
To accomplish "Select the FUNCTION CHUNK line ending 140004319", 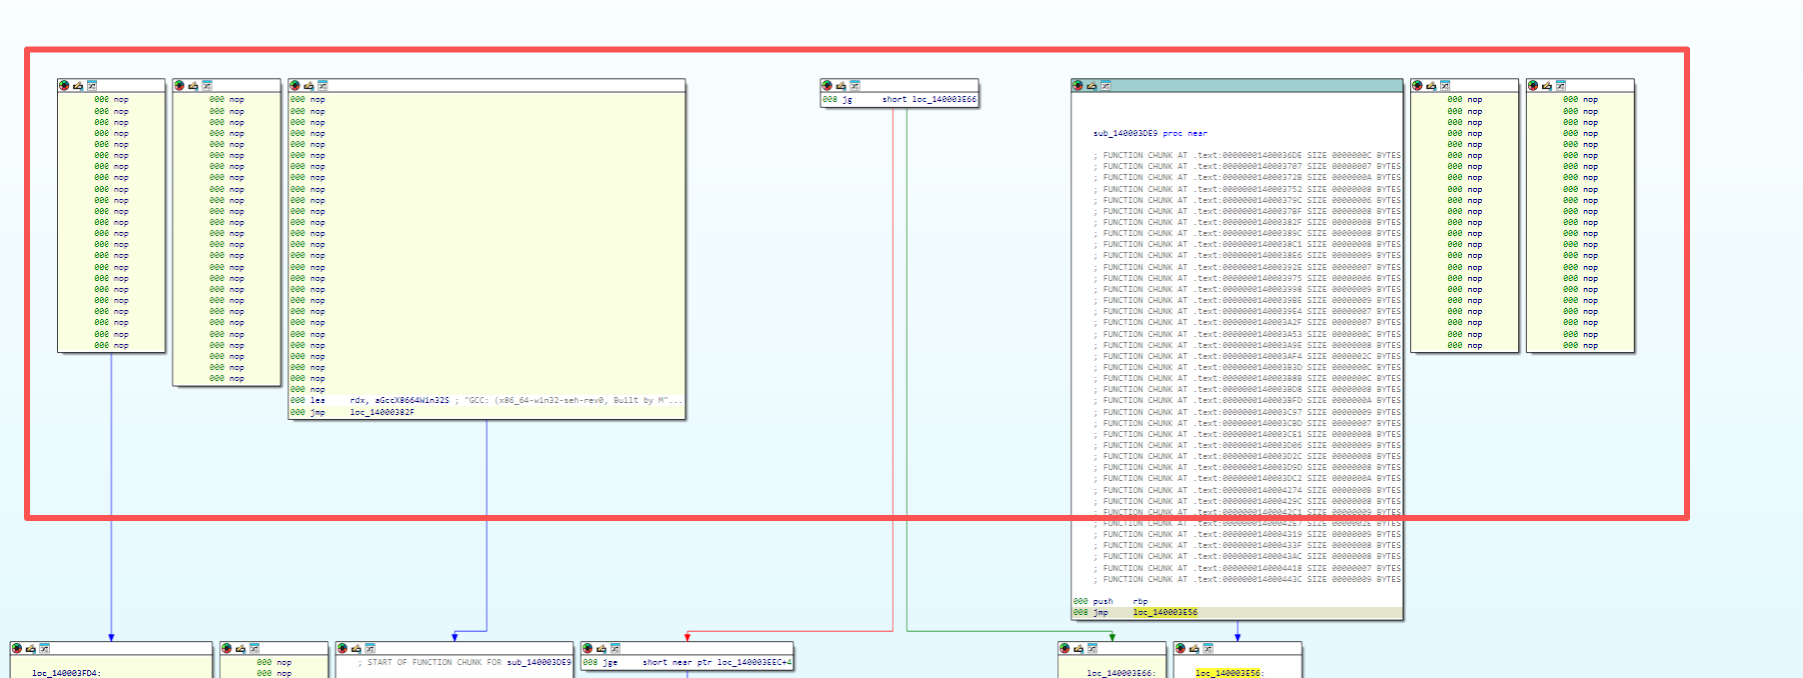I will [1247, 534].
